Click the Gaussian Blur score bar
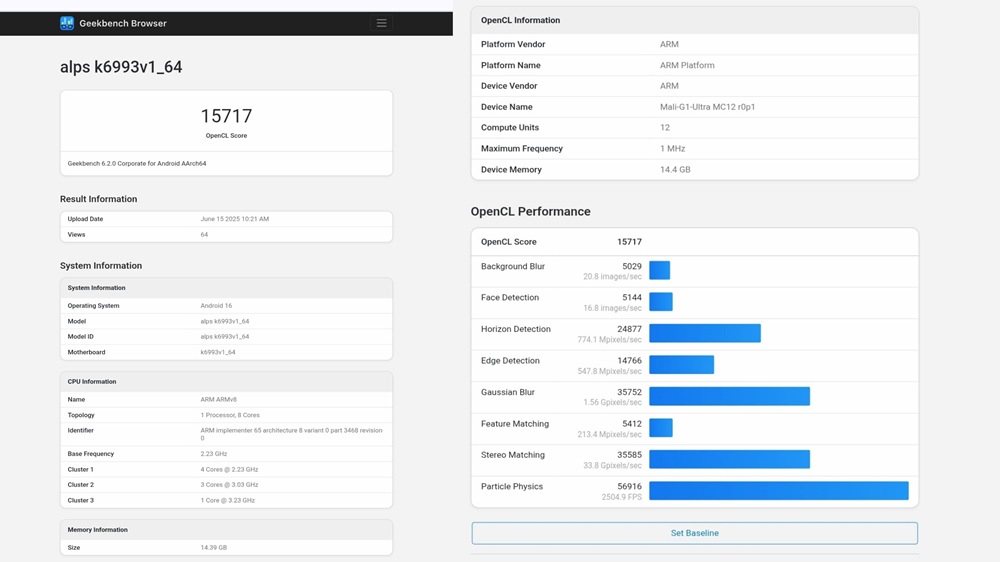 729,397
